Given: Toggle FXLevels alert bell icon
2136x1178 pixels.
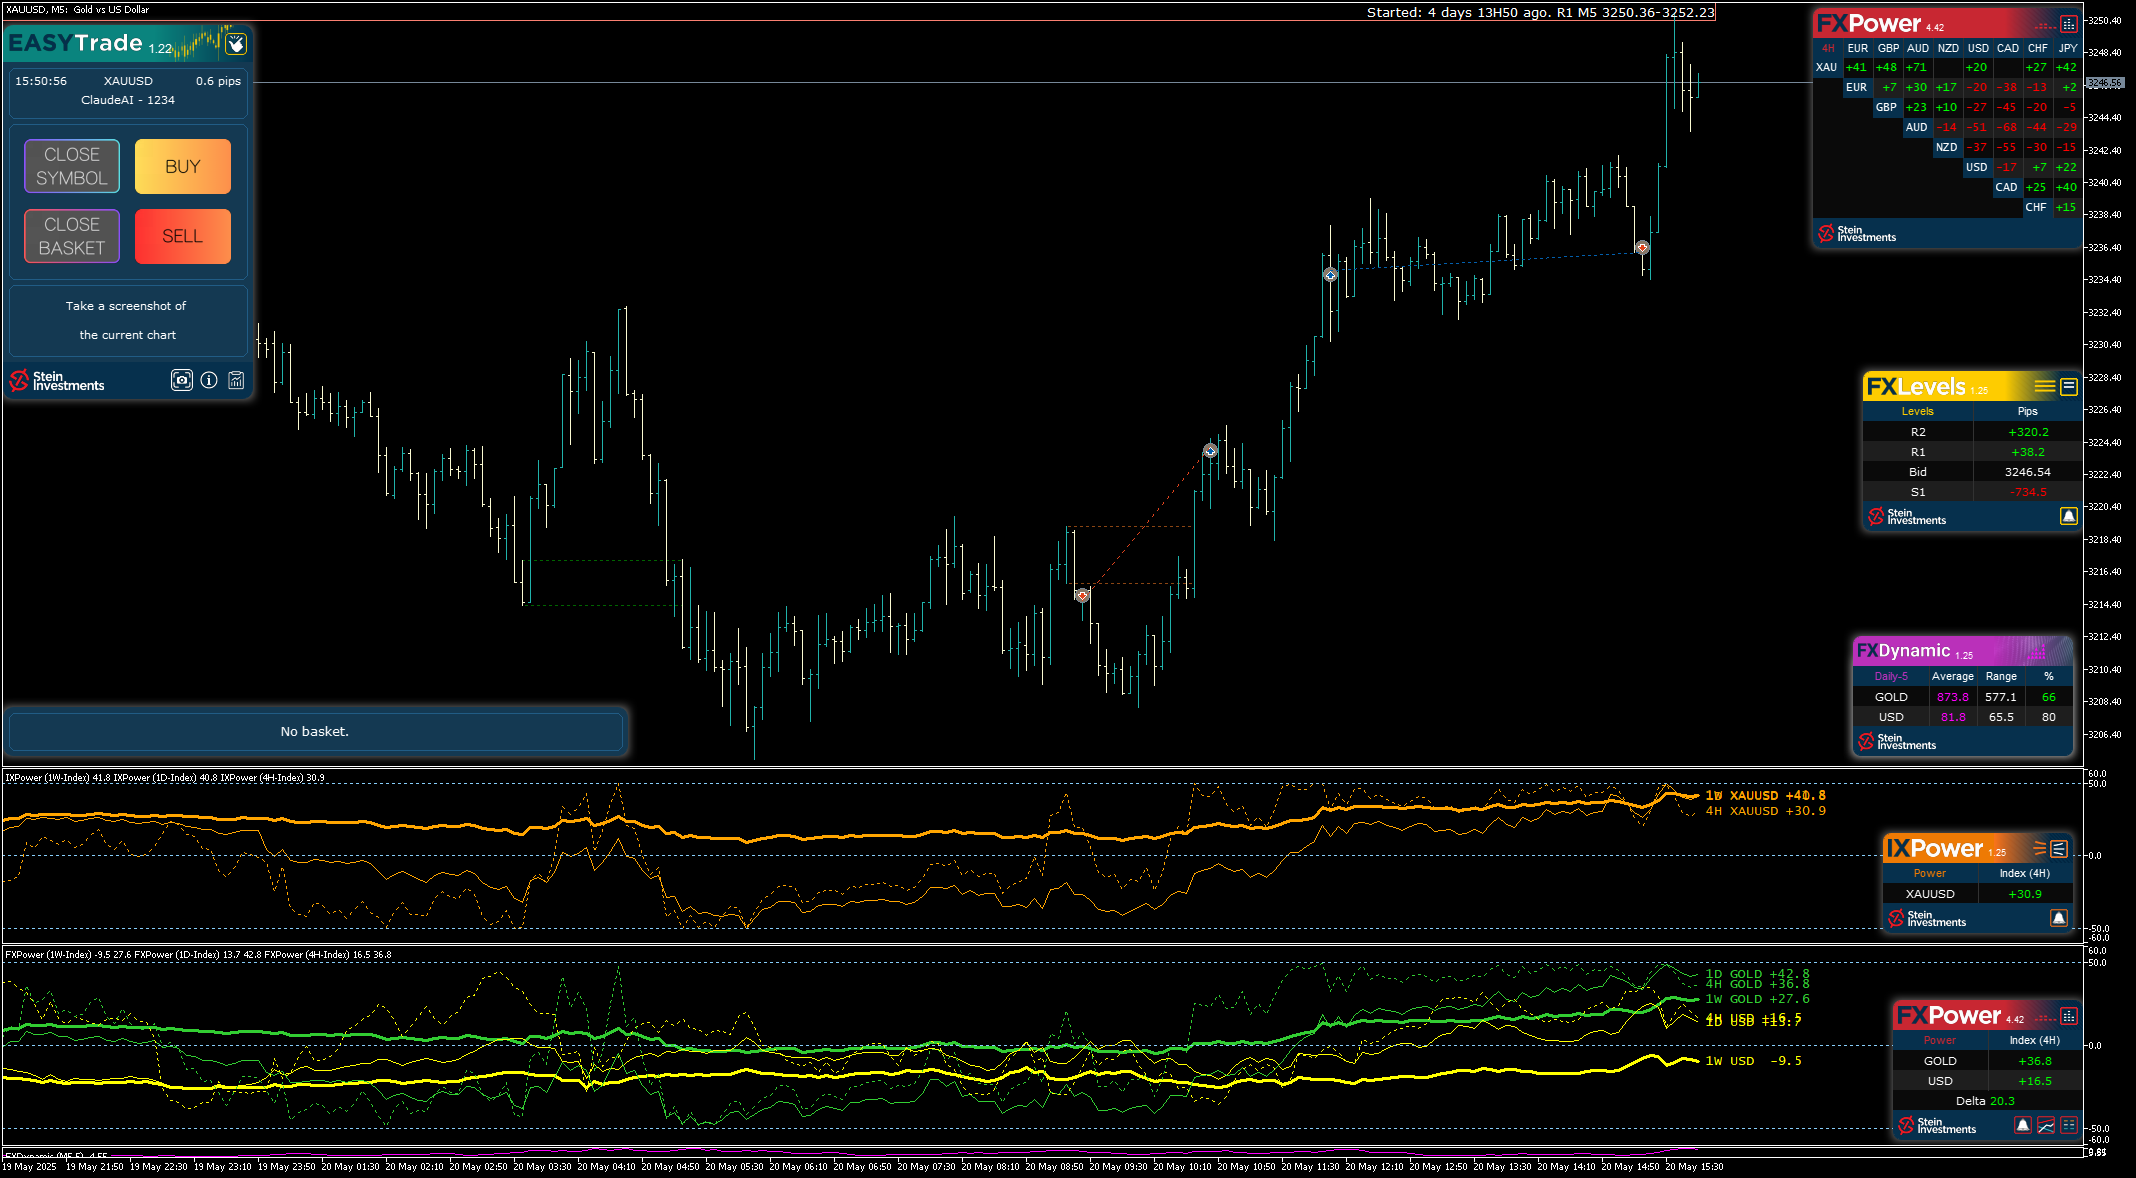Looking at the screenshot, I should [2069, 516].
